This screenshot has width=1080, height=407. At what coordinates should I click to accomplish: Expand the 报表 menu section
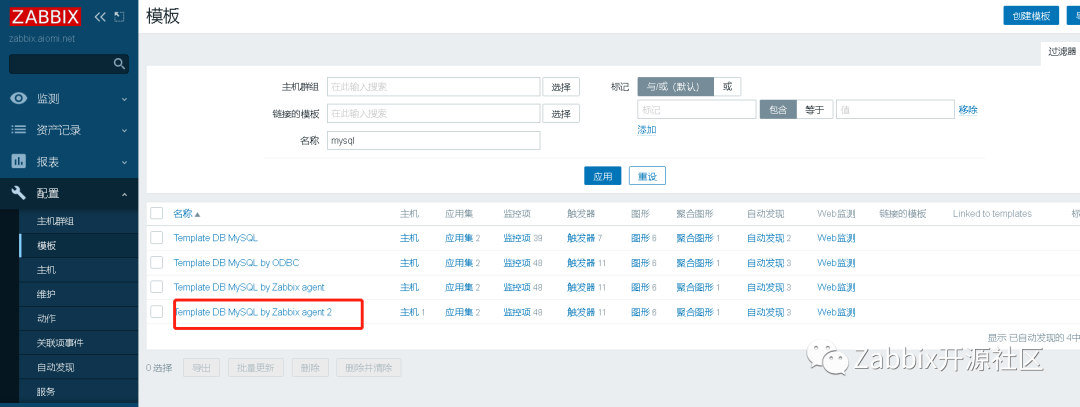point(69,162)
